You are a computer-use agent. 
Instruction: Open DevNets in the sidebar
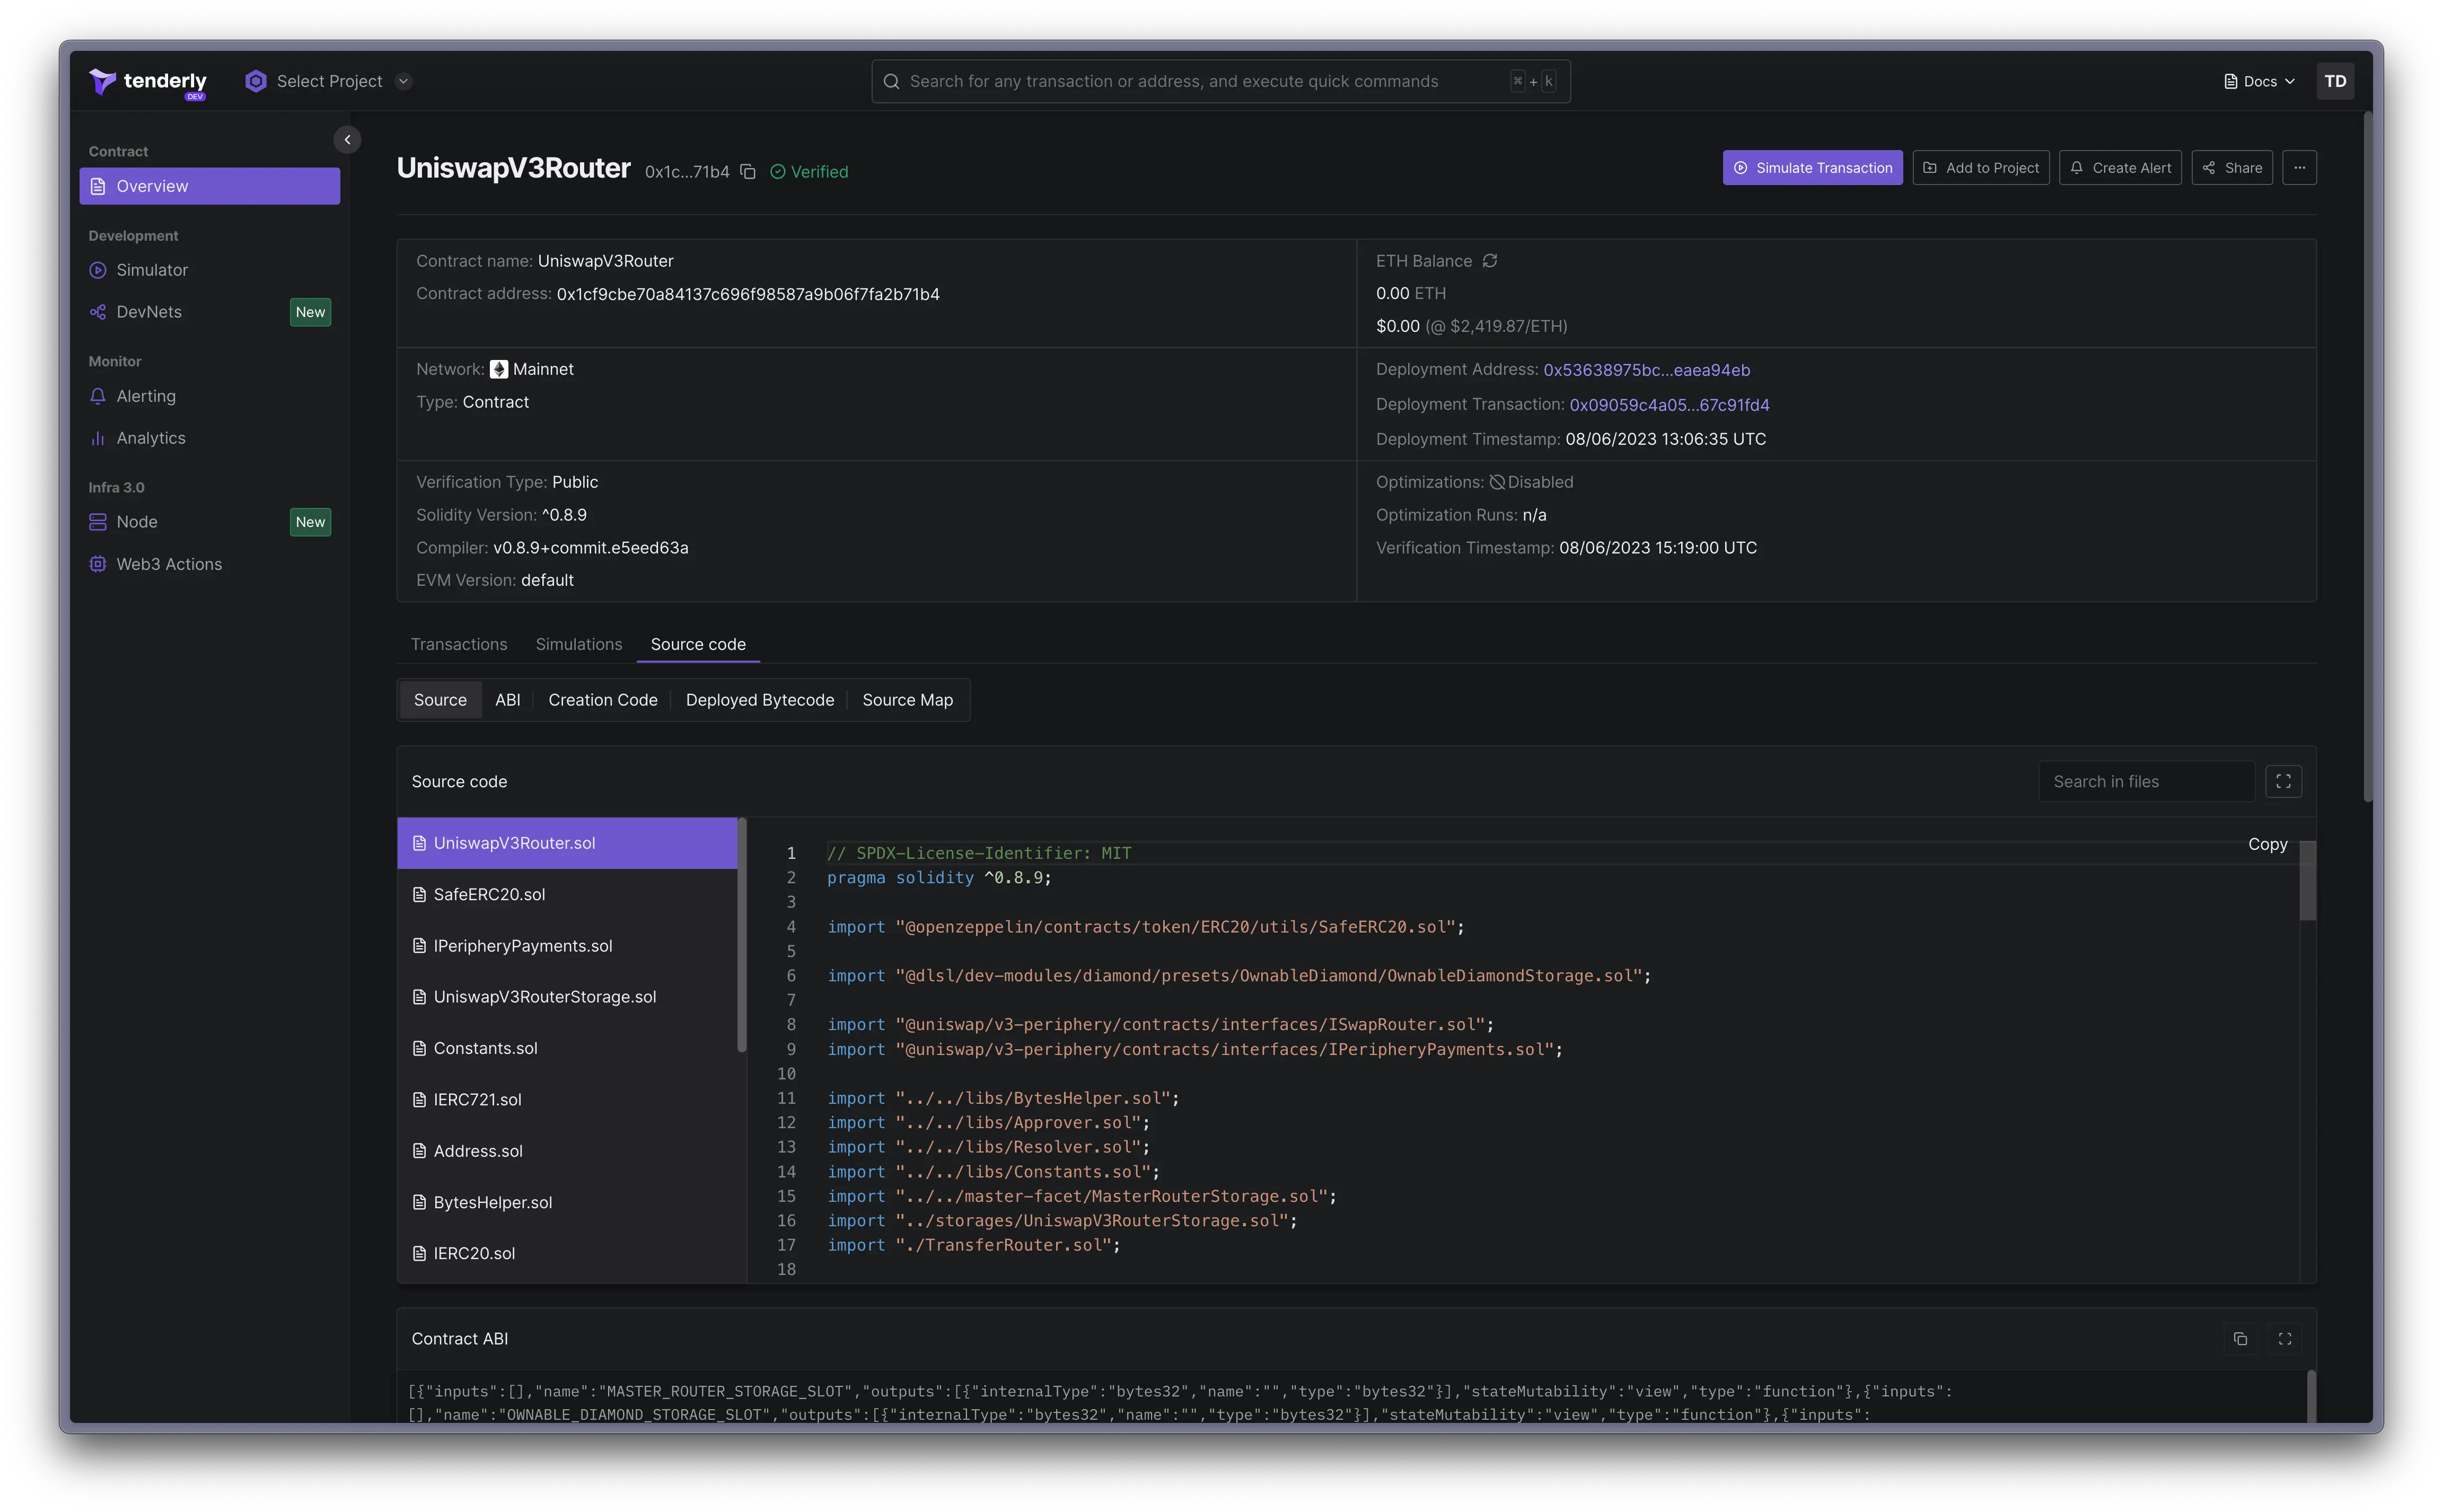click(x=148, y=311)
